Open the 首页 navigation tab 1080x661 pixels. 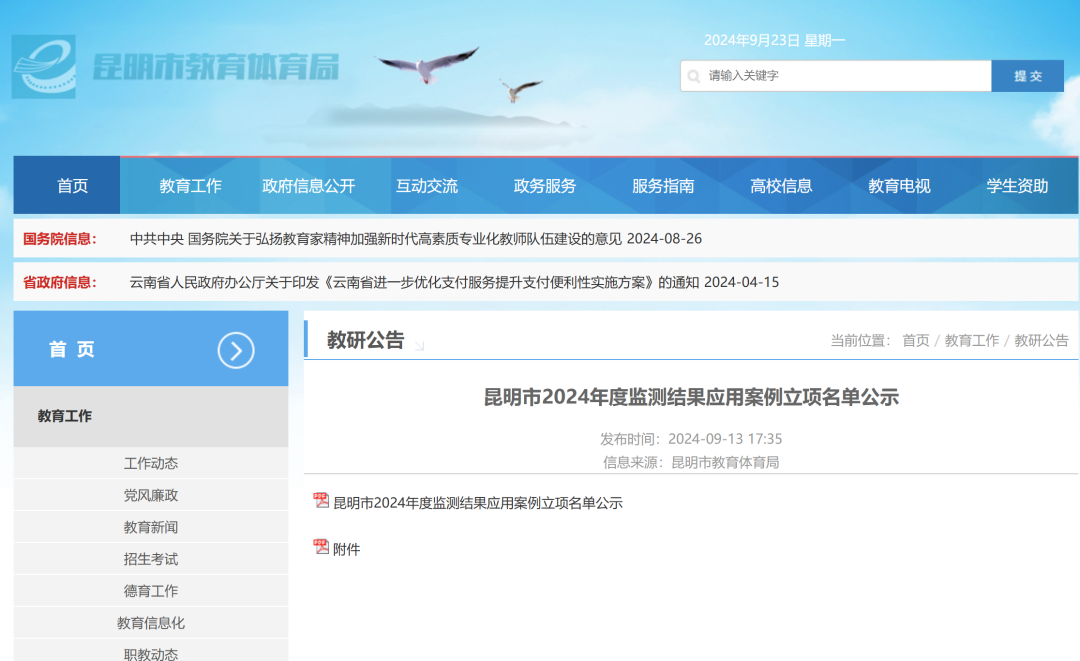(x=72, y=186)
